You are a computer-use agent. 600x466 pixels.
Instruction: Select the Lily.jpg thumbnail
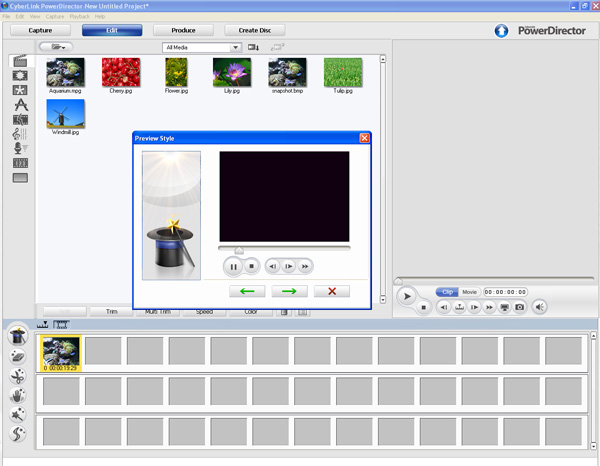tap(232, 72)
